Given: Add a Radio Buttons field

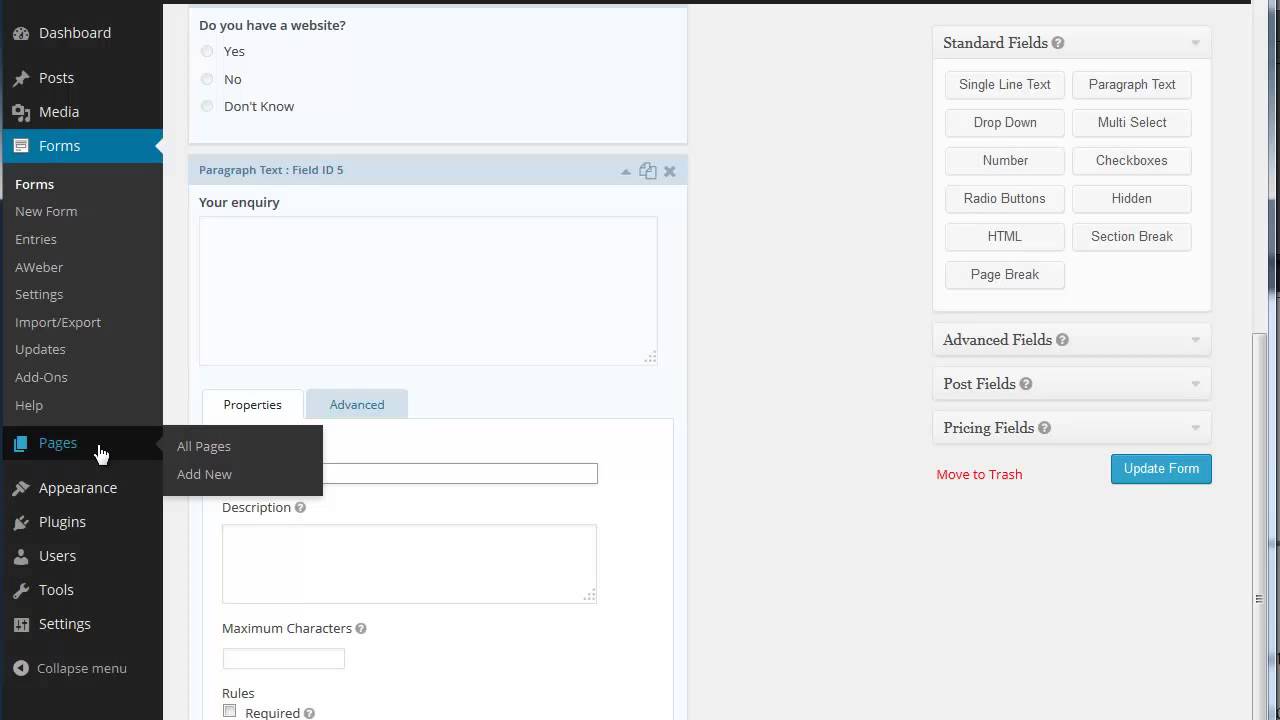Looking at the screenshot, I should pos(1005,199).
